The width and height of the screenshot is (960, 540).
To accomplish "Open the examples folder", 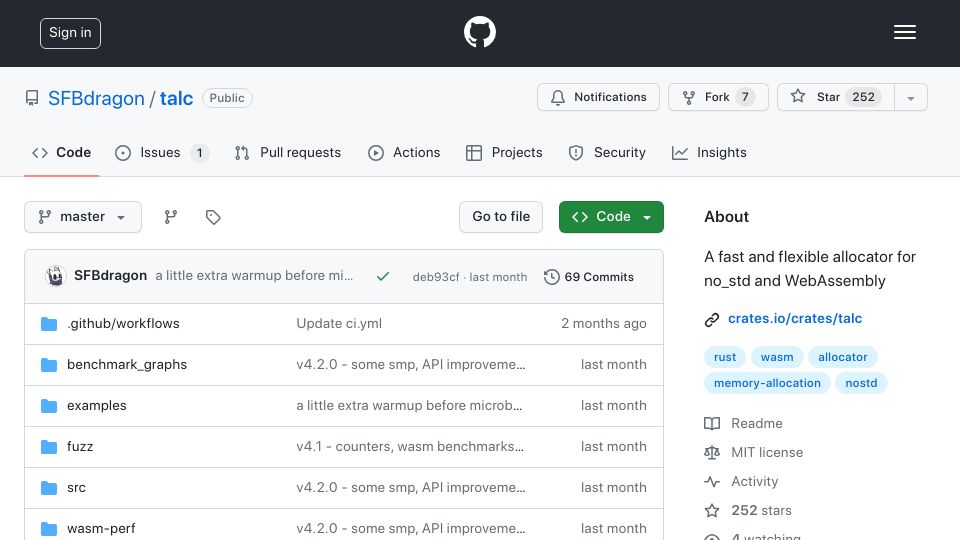I will click(x=97, y=405).
